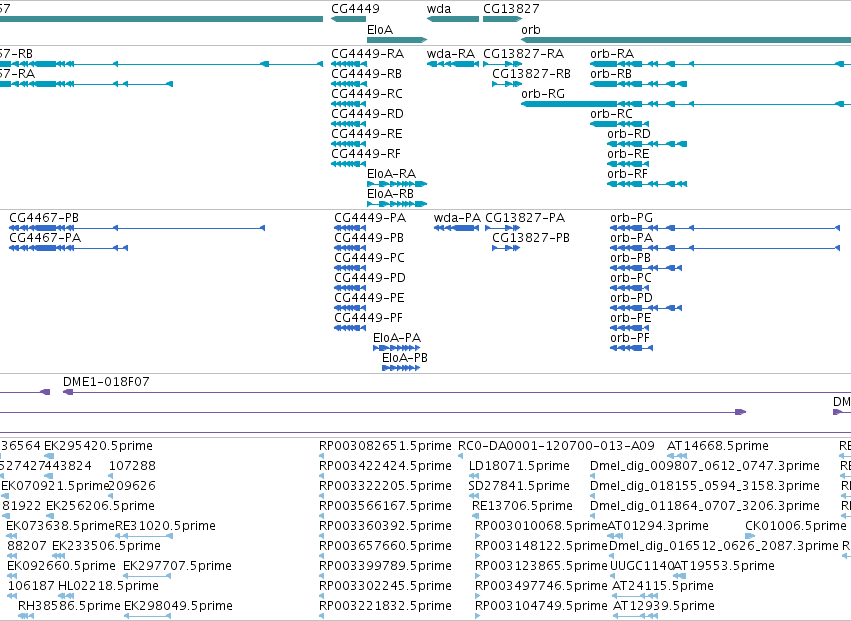Click the orb gene label

(531, 30)
